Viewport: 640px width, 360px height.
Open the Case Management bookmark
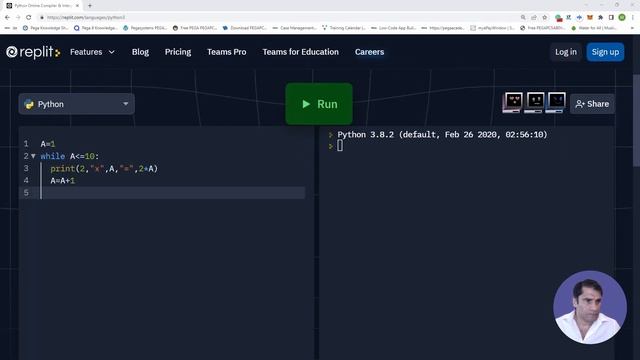[x=294, y=28]
